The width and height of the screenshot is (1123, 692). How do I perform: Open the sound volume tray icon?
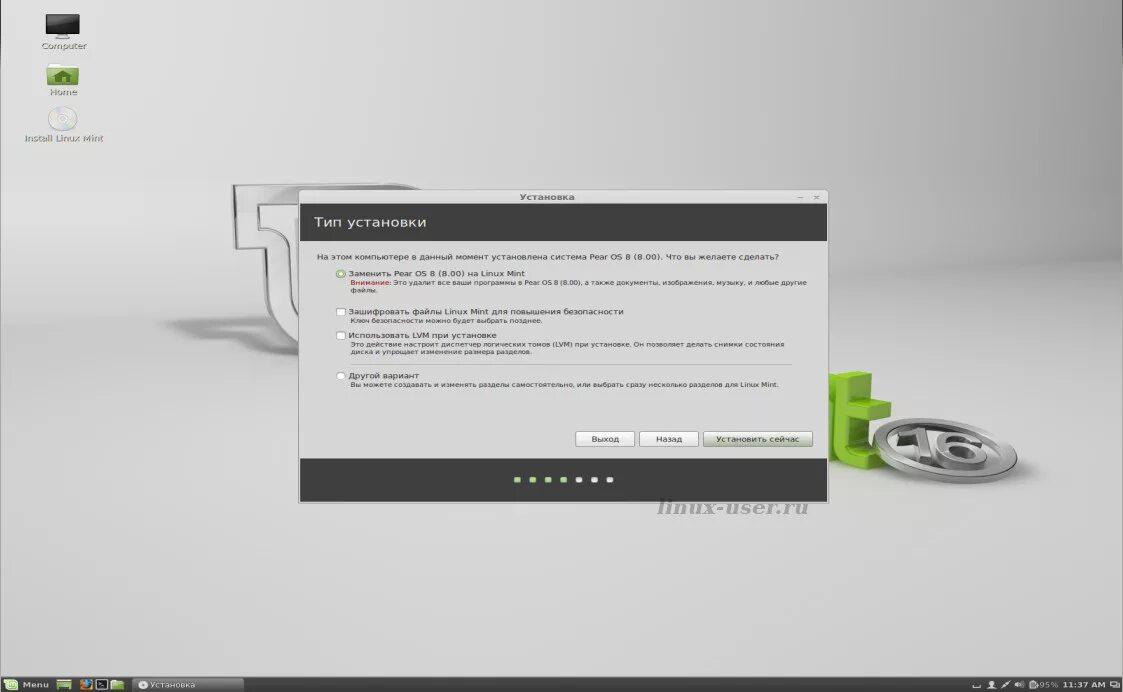[1019, 685]
